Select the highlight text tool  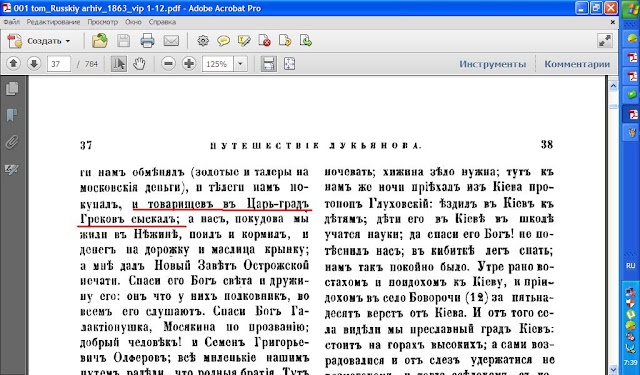244,41
